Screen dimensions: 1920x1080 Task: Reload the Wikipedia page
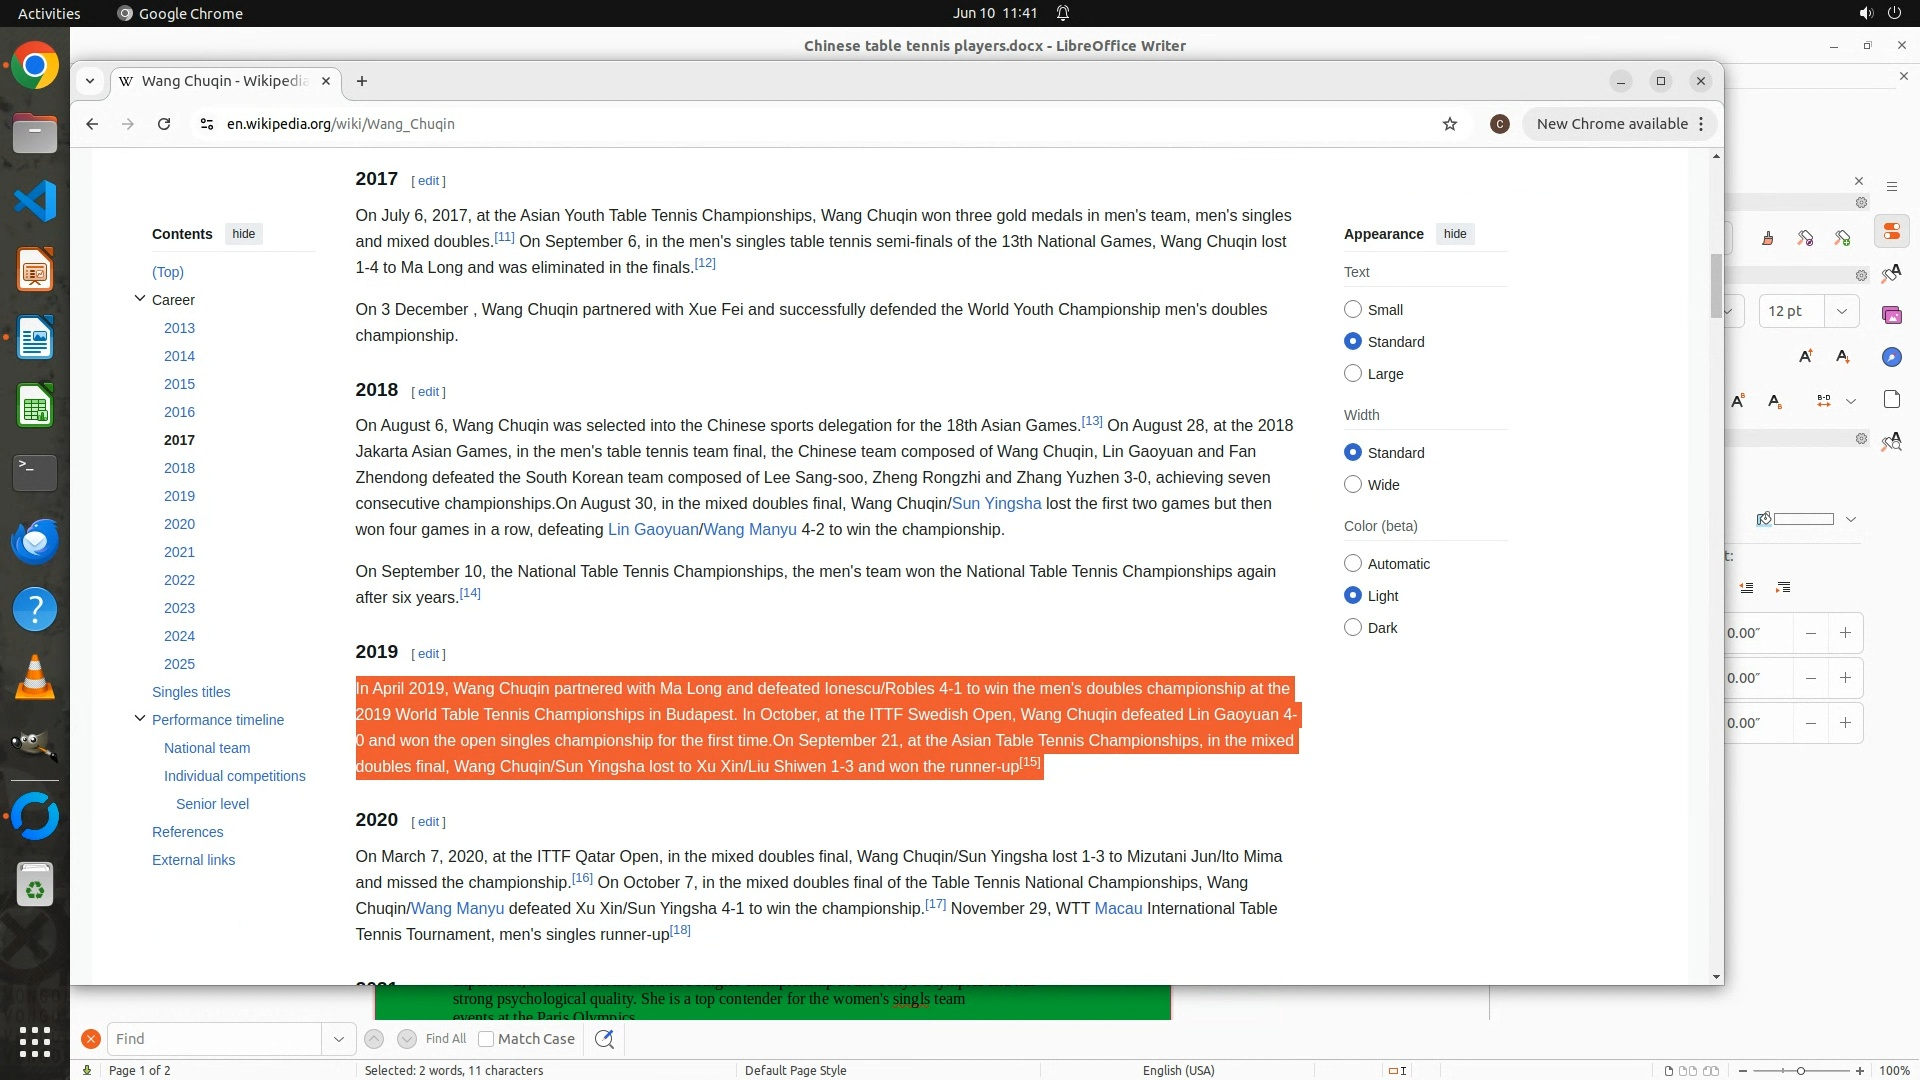pyautogui.click(x=164, y=124)
